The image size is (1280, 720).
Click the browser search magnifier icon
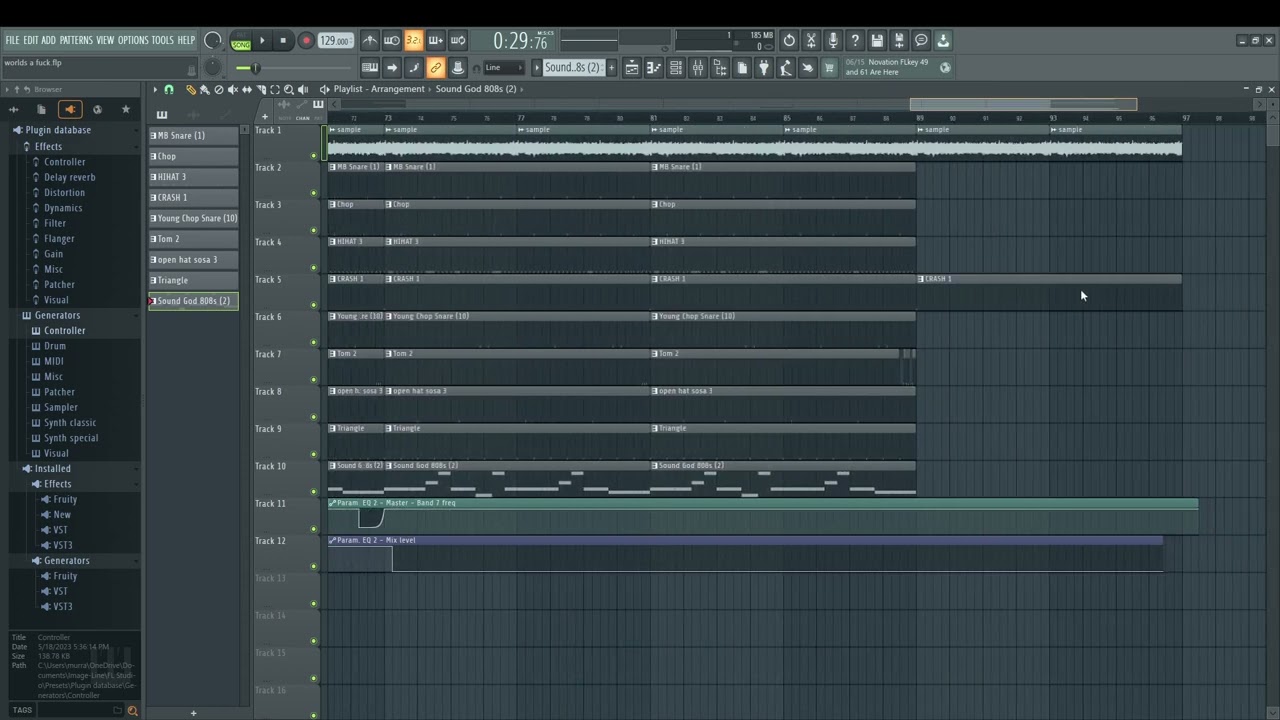pos(132,710)
